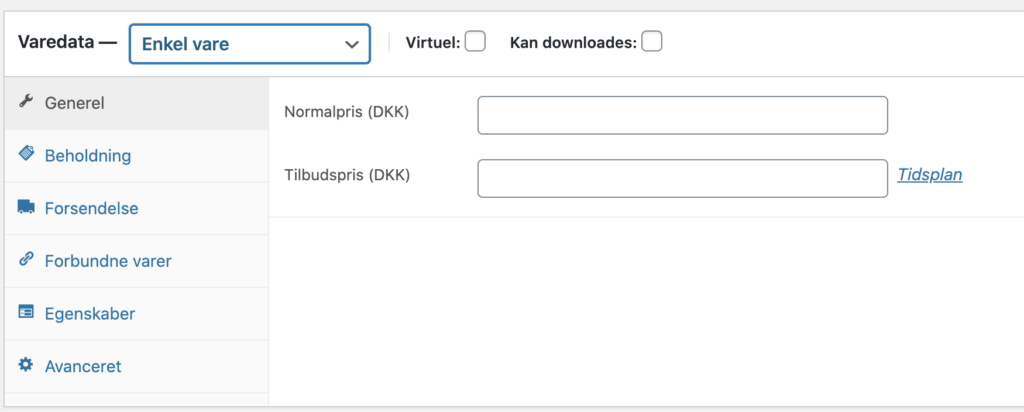Open the Enkel vare product type dropdown
This screenshot has width=1024, height=412.
[x=249, y=44]
